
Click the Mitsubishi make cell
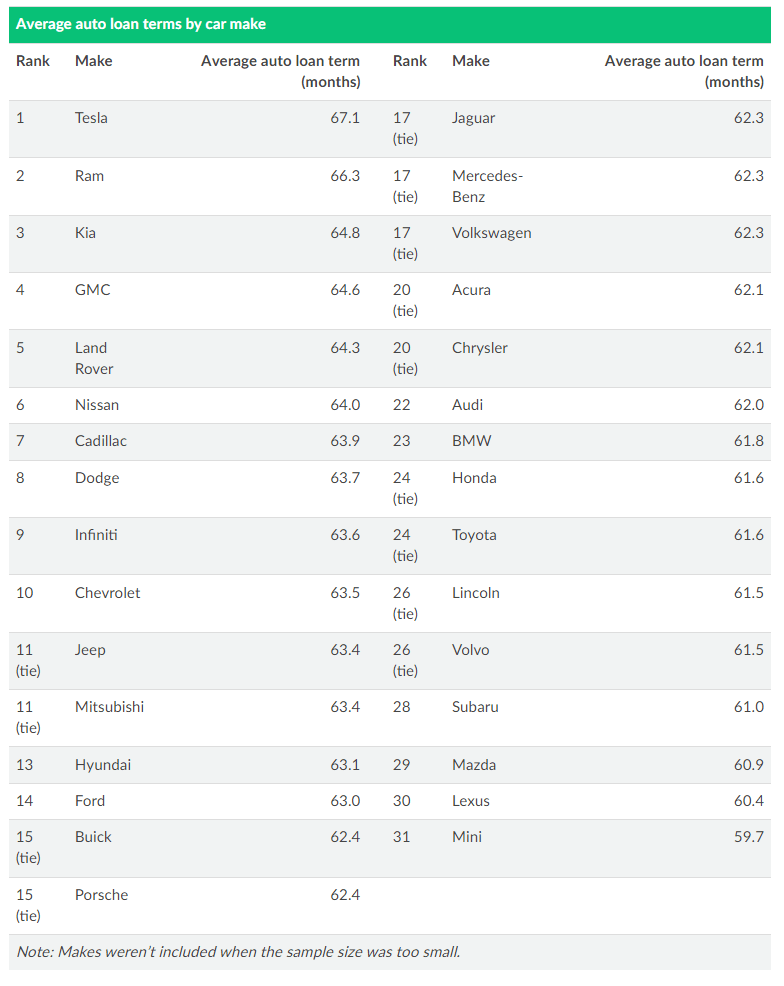[109, 707]
